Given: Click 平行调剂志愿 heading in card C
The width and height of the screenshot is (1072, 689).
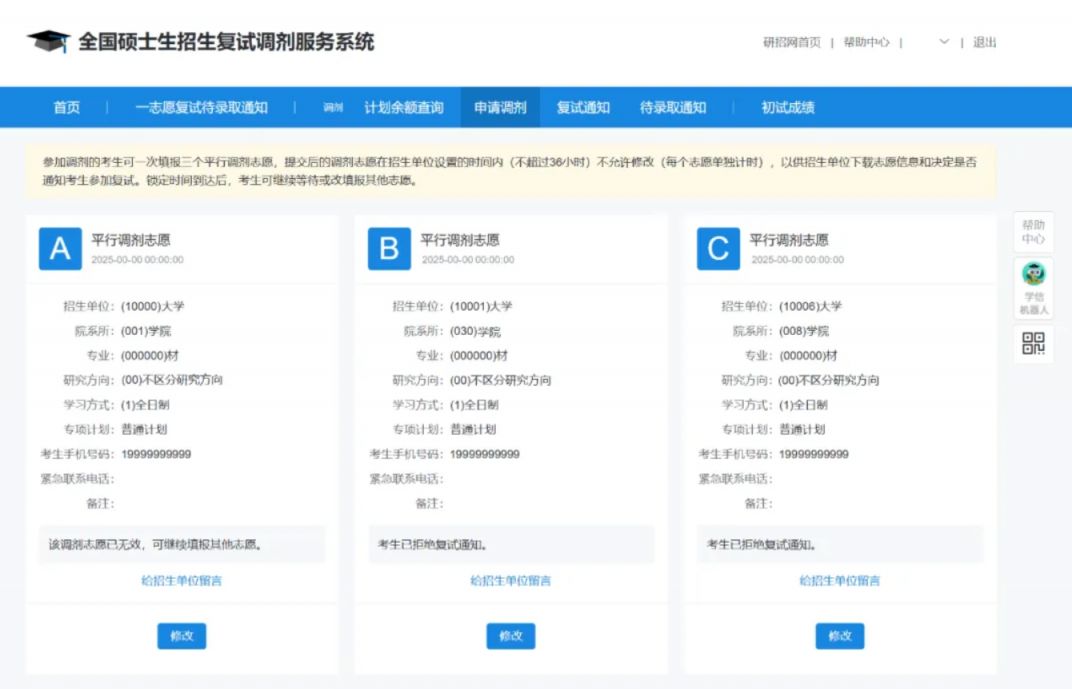Looking at the screenshot, I should click(x=789, y=240).
